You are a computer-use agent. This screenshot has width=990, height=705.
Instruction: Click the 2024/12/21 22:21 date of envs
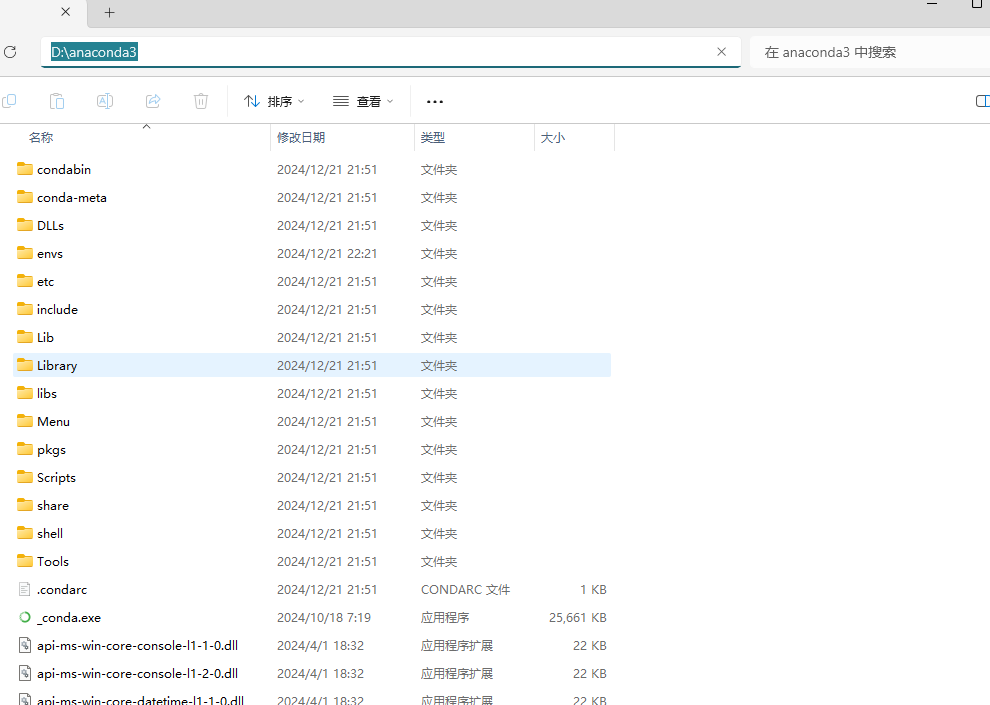[327, 254]
